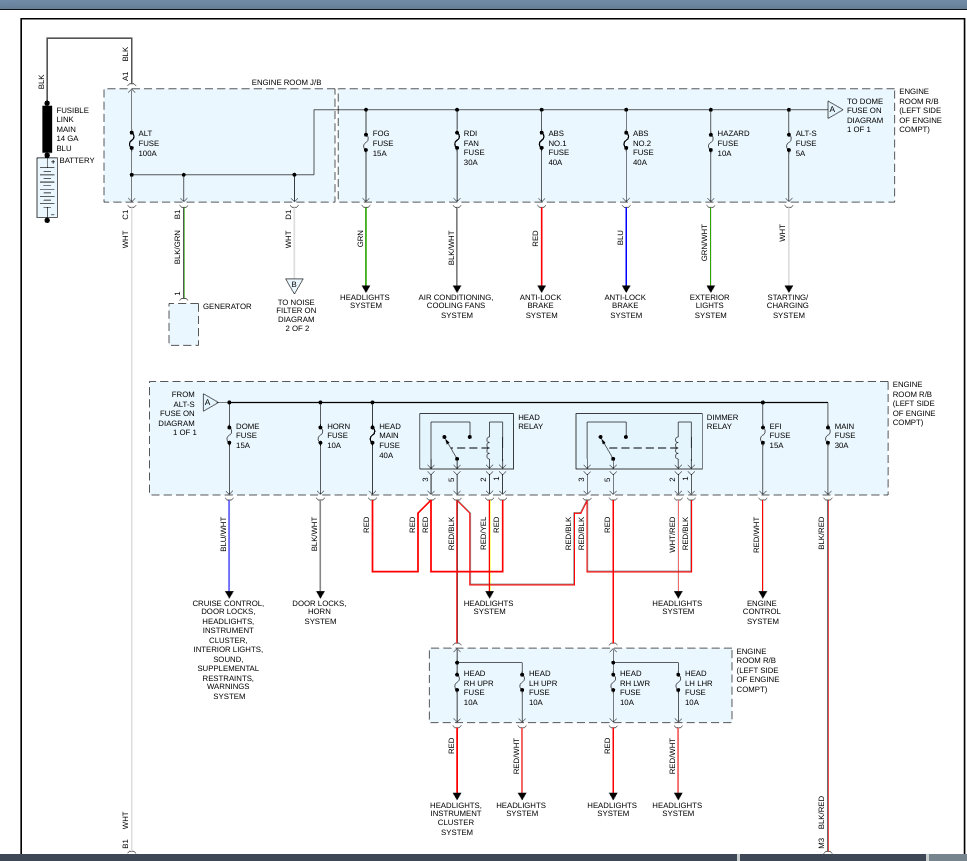Viewport: 967px width, 861px height.
Task: Select the EFI FUSE 15A label
Action: (x=780, y=435)
